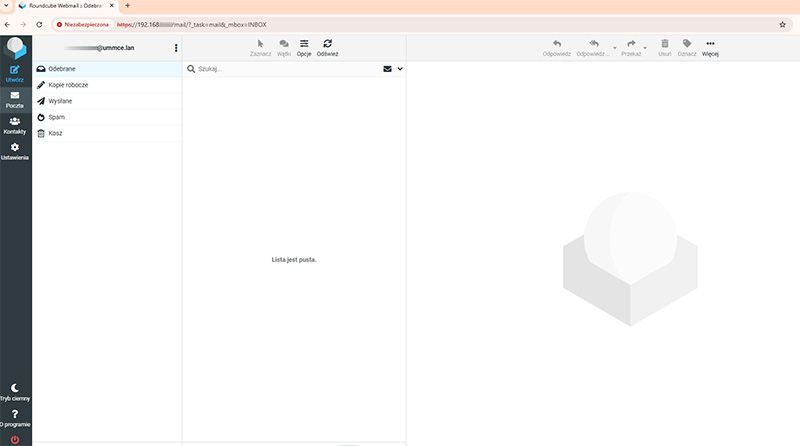Expand the search options chevron
The height and width of the screenshot is (446, 800).
(399, 69)
